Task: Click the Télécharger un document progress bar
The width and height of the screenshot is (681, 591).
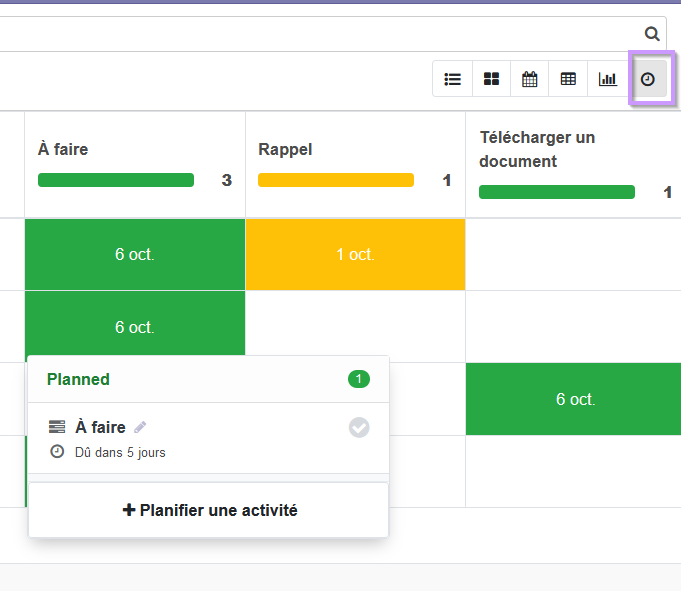Action: tap(557, 192)
